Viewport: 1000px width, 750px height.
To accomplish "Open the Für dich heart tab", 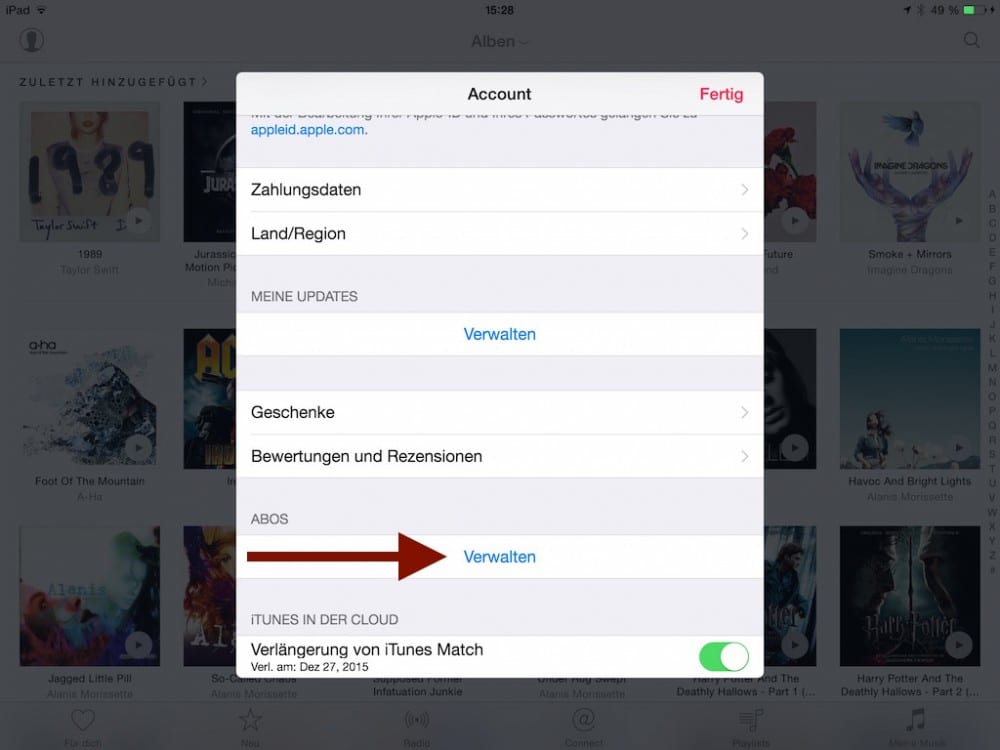I will [83, 721].
